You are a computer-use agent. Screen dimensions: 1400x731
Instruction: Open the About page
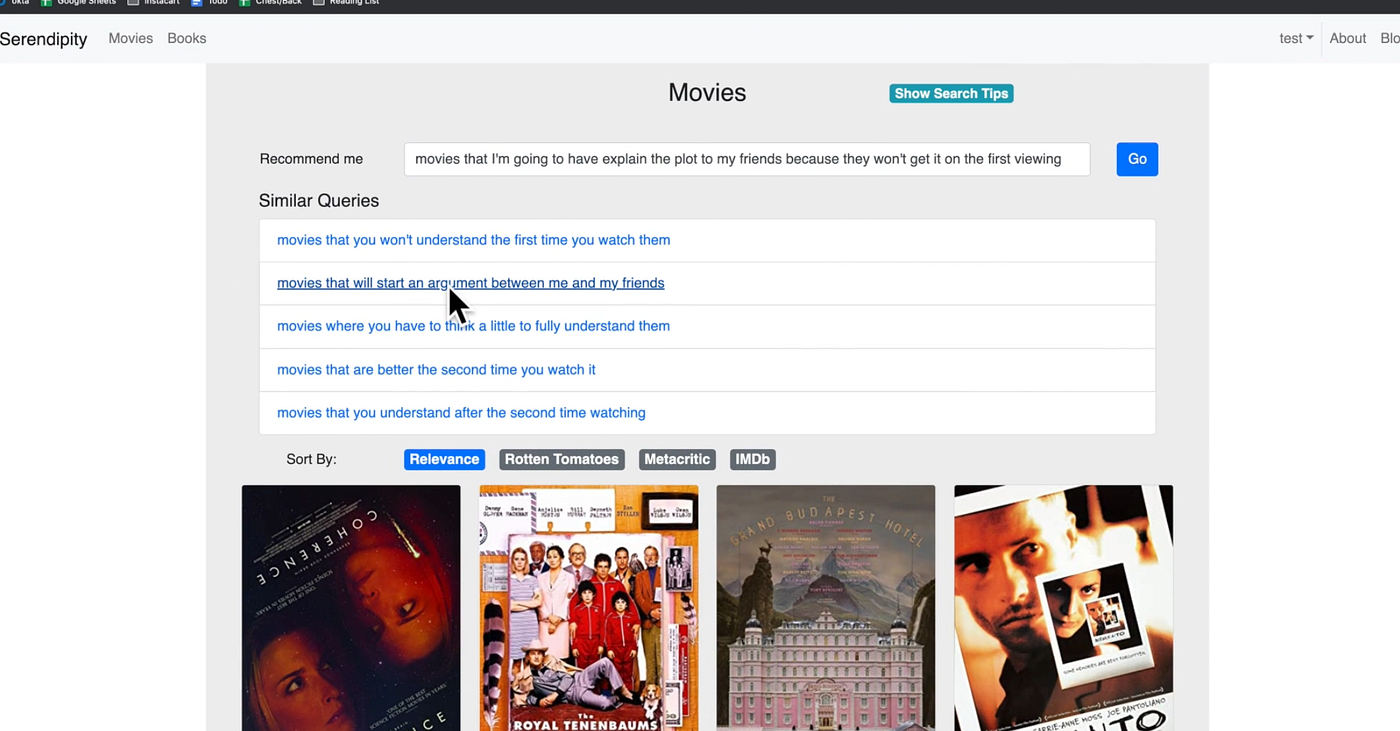point(1347,39)
